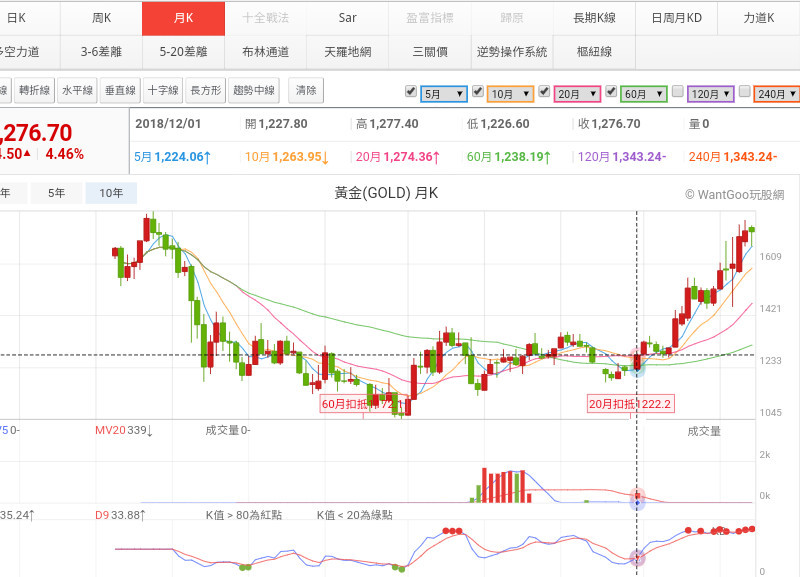This screenshot has width=800, height=577.
Task: Switch to the 周K tab
Action: point(101,18)
